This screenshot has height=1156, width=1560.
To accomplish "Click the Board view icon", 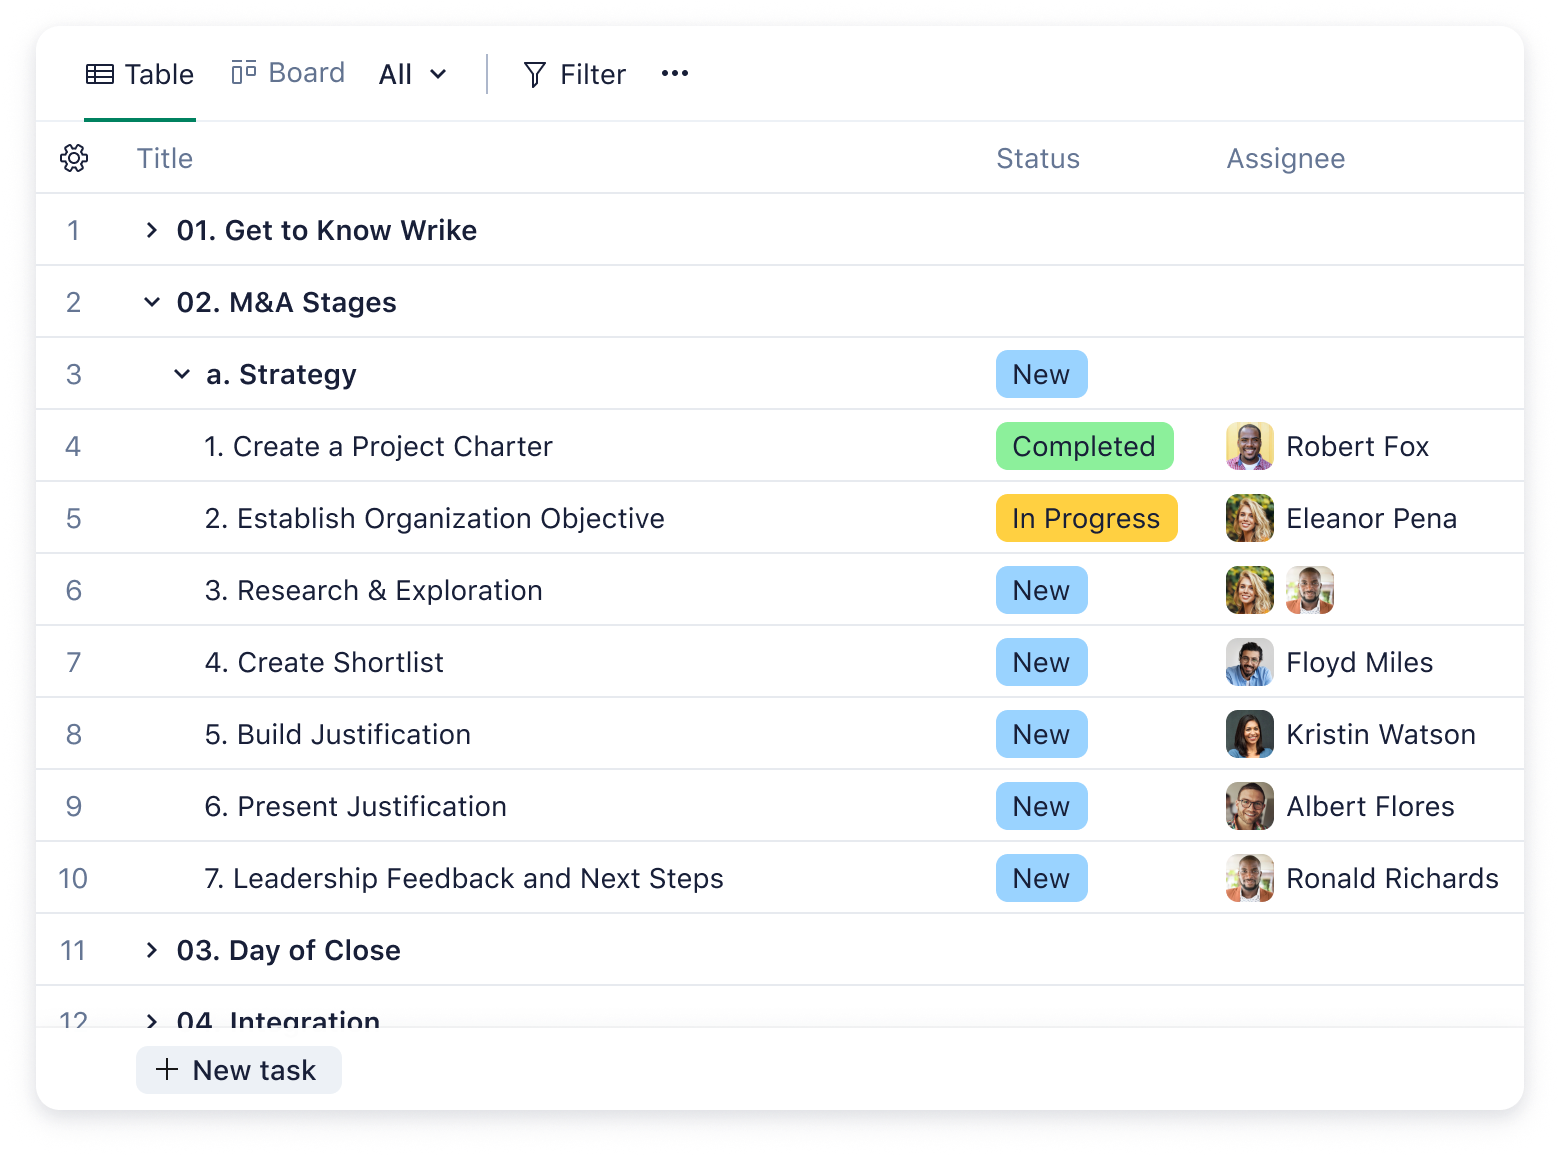I will pos(244,73).
